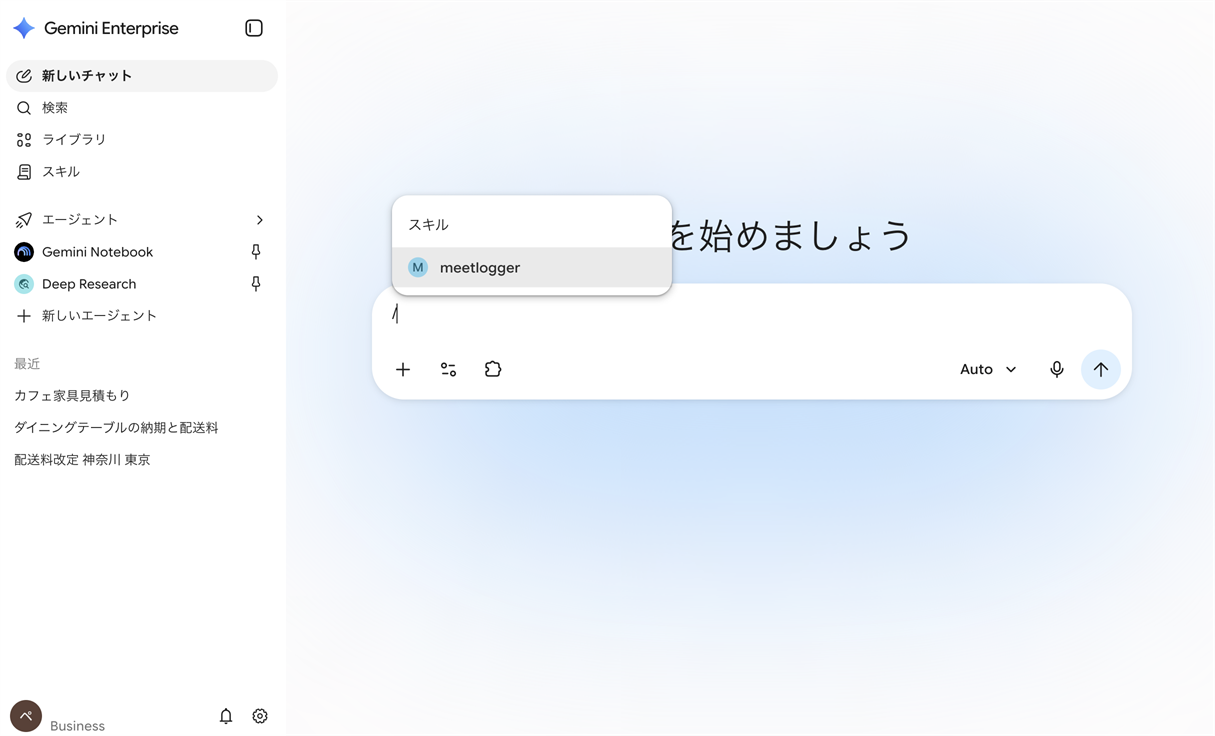Screen dimensions: 1215x736
Task: Open 検索 in the sidebar
Action: (142, 108)
